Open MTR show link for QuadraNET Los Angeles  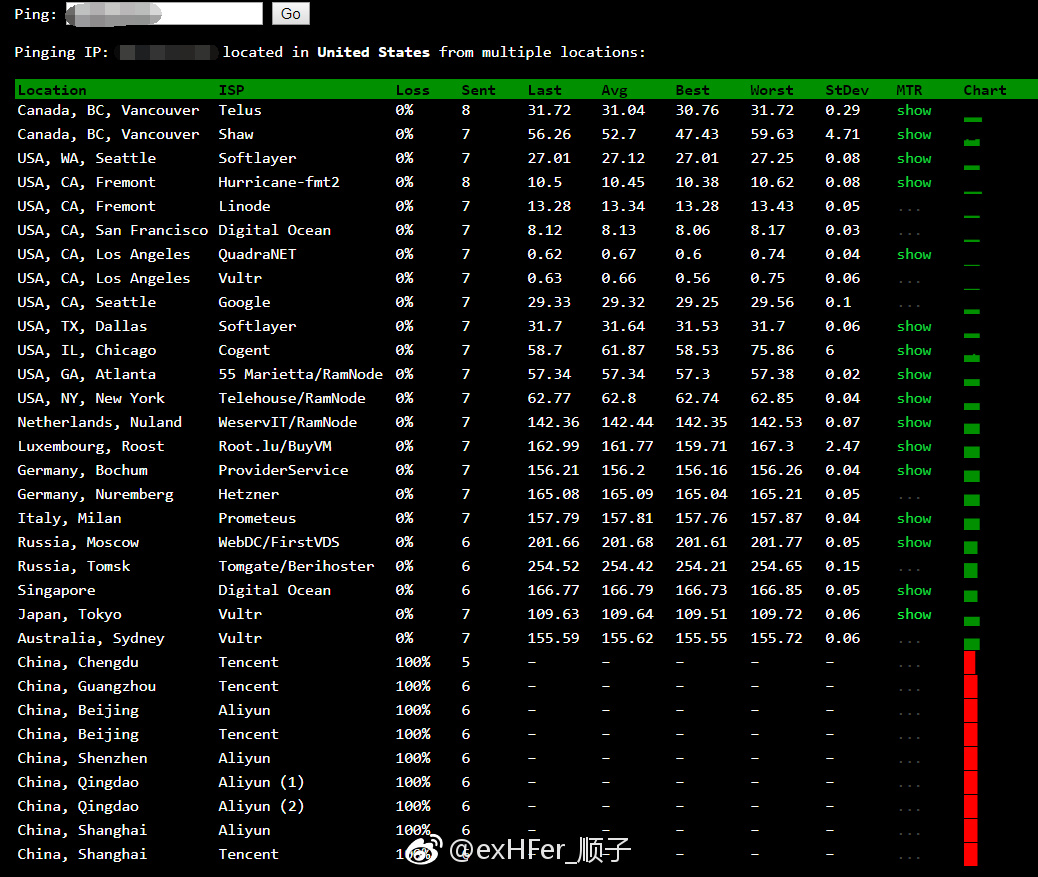pyautogui.click(x=914, y=254)
